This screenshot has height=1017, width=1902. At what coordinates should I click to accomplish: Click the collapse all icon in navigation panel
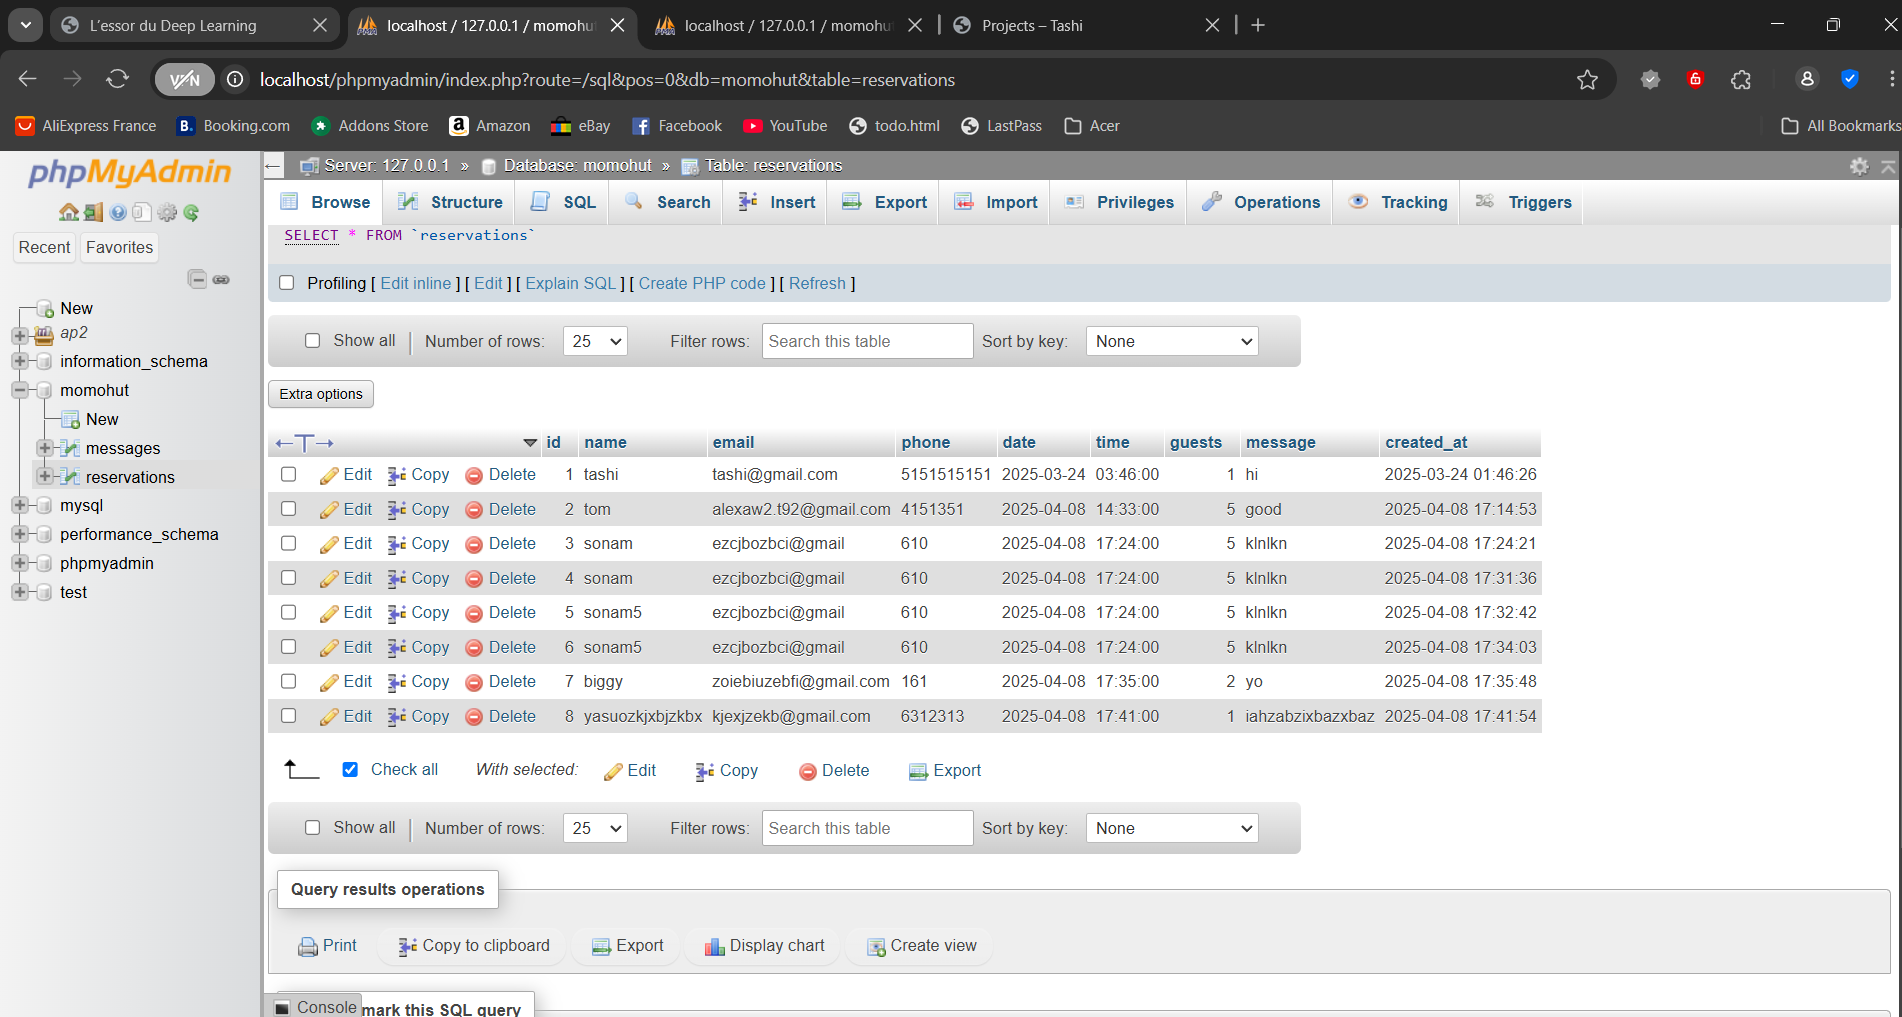[x=197, y=279]
